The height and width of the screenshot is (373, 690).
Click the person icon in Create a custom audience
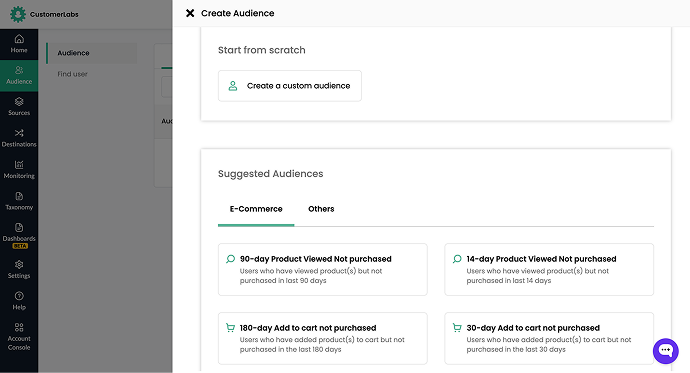tap(233, 86)
